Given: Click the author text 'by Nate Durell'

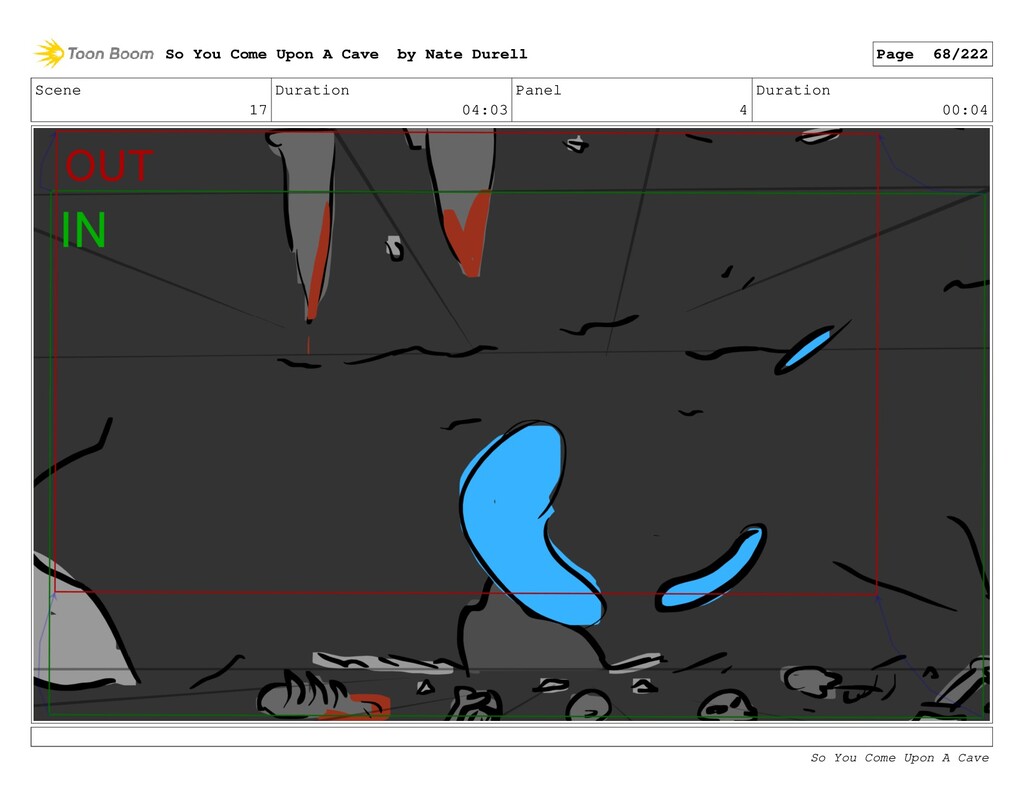Looking at the screenshot, I should click(x=462, y=54).
